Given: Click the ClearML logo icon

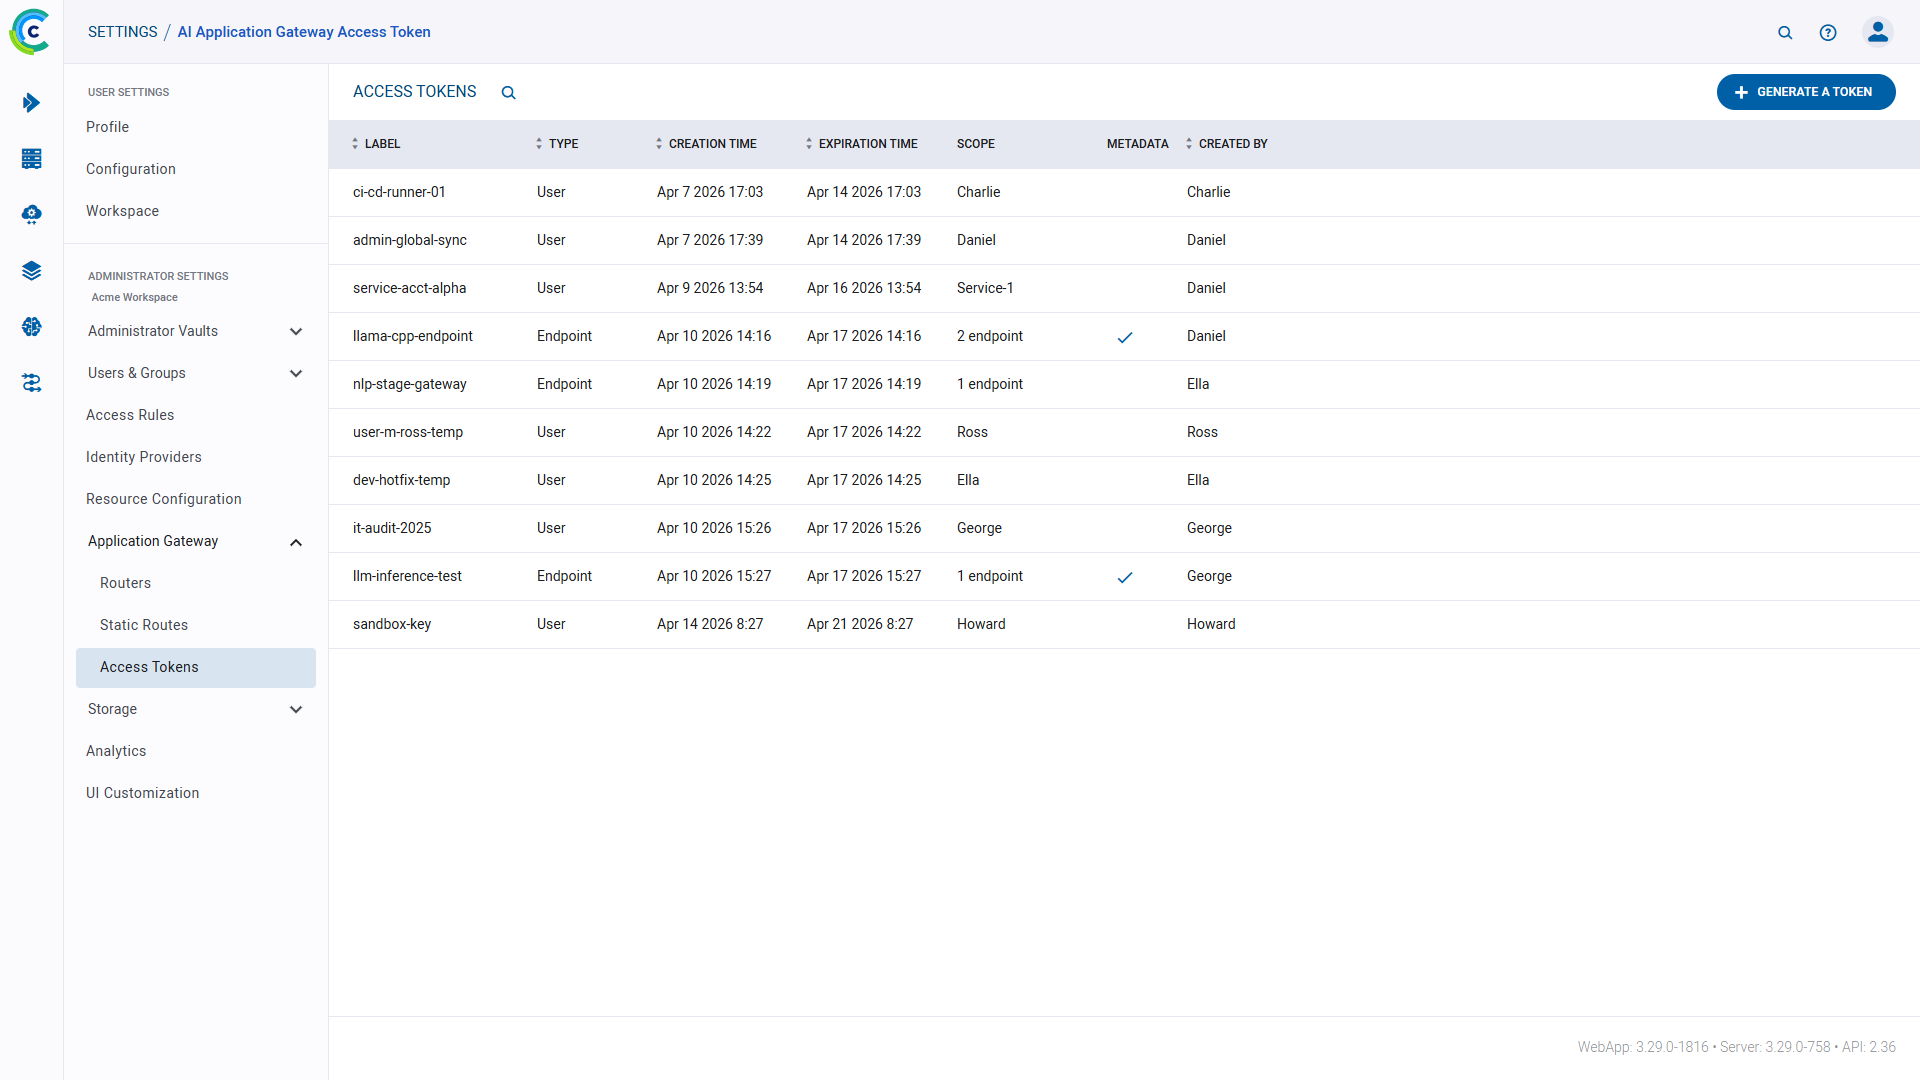Looking at the screenshot, I should tap(30, 32).
